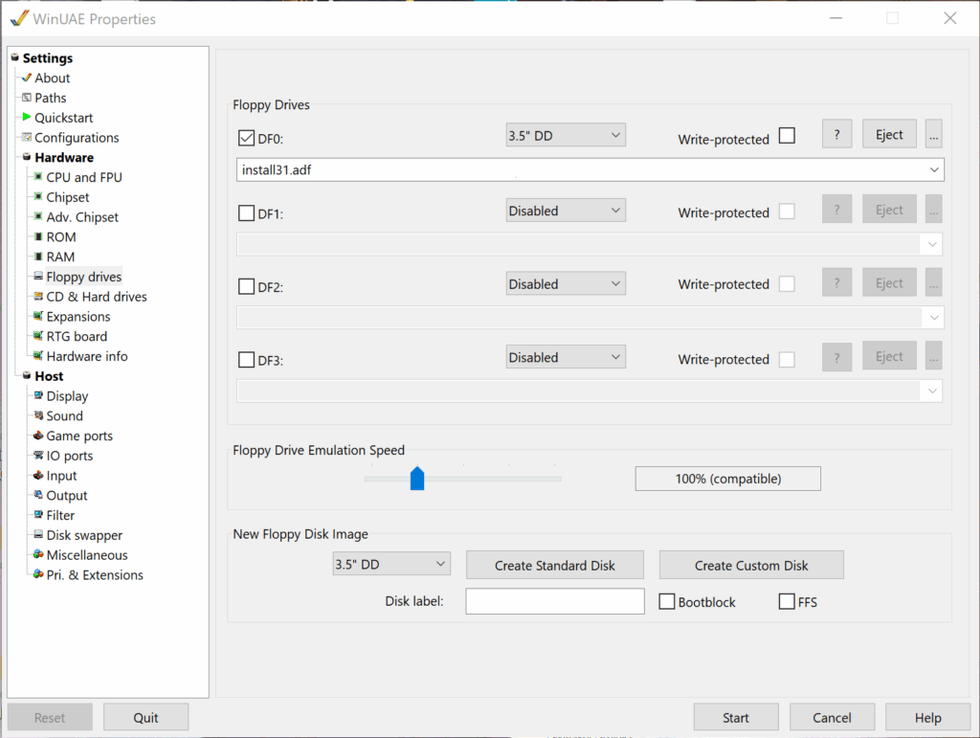Start the emulation

coord(736,717)
